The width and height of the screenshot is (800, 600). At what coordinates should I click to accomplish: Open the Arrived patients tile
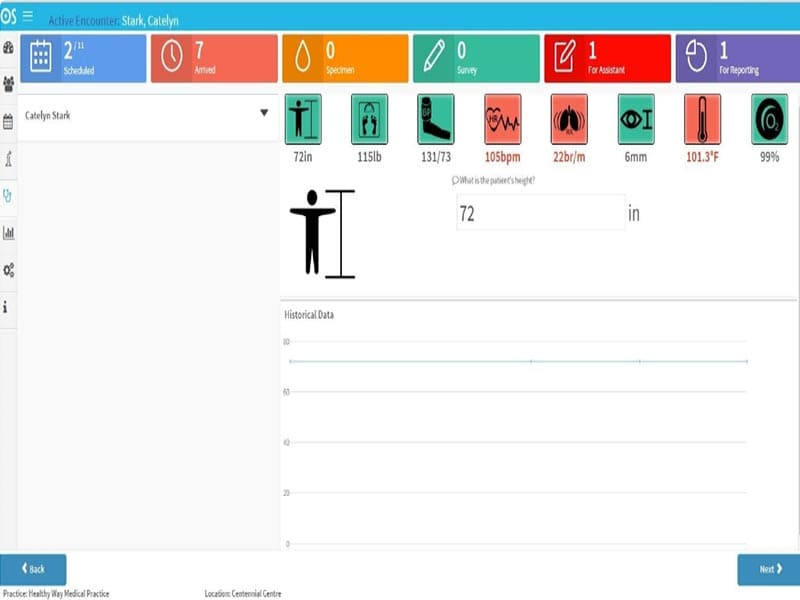(214, 58)
